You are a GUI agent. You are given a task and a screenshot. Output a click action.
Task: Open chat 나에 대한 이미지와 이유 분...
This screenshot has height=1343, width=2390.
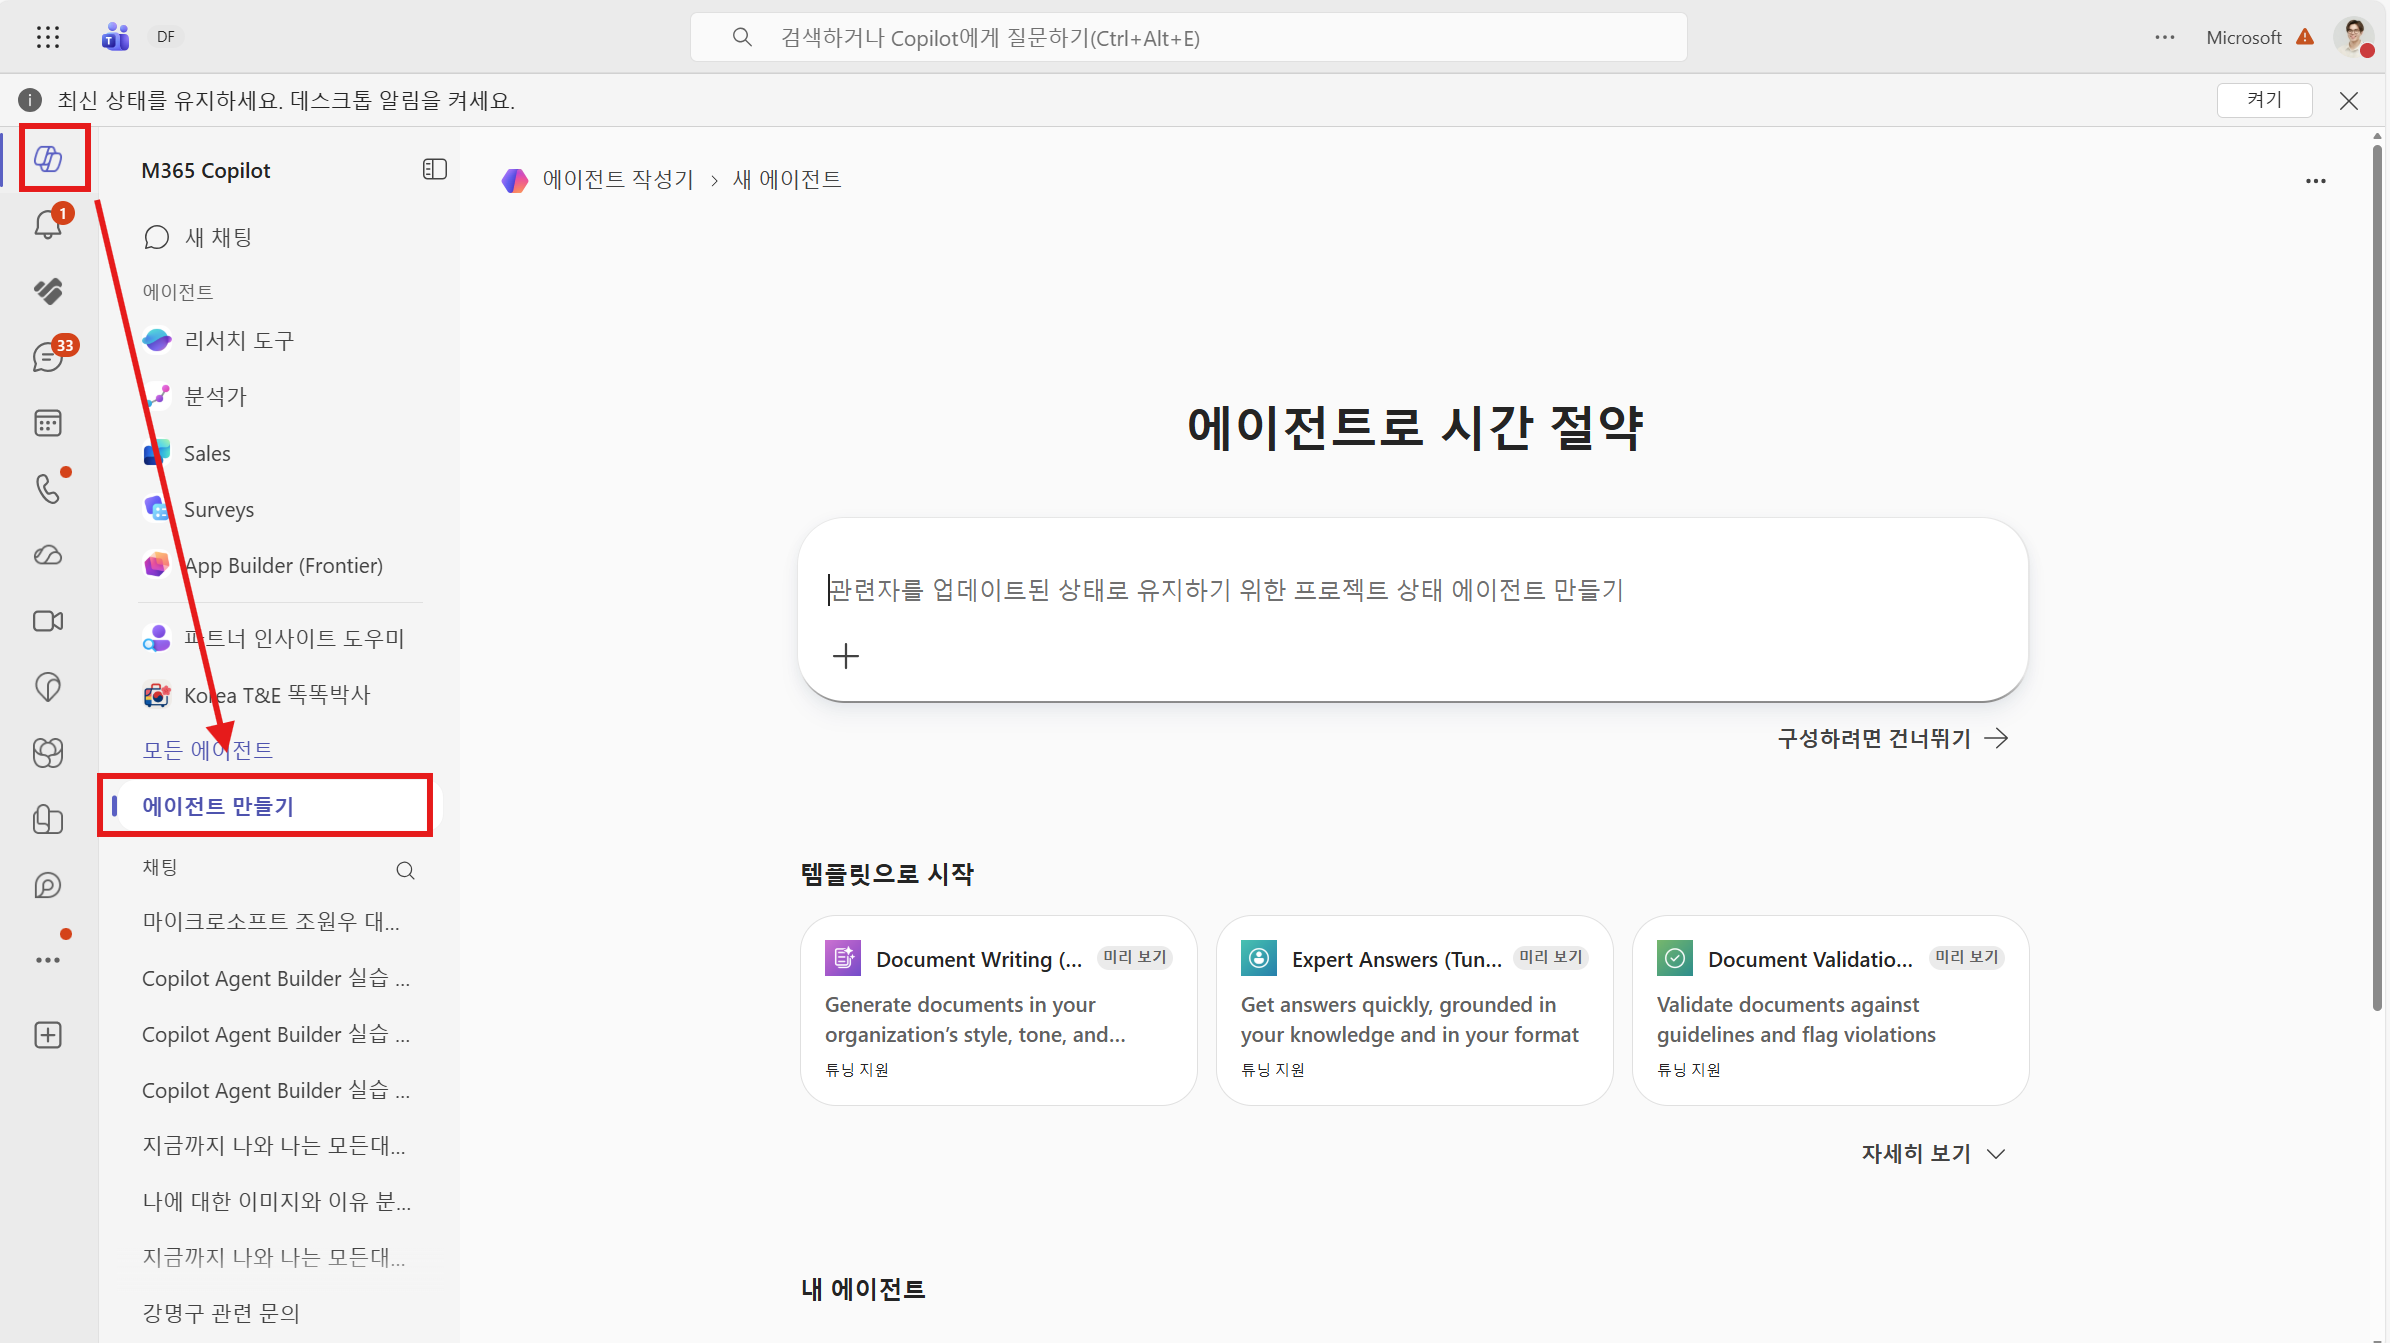[277, 1201]
